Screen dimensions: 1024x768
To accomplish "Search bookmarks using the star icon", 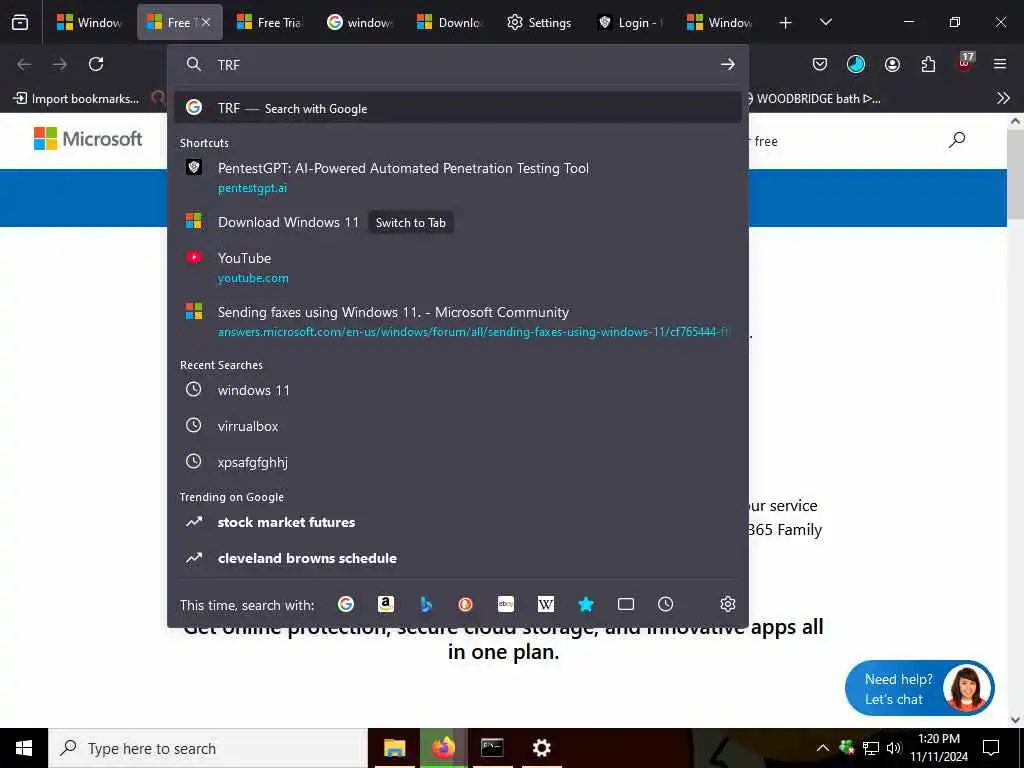I will (x=586, y=604).
